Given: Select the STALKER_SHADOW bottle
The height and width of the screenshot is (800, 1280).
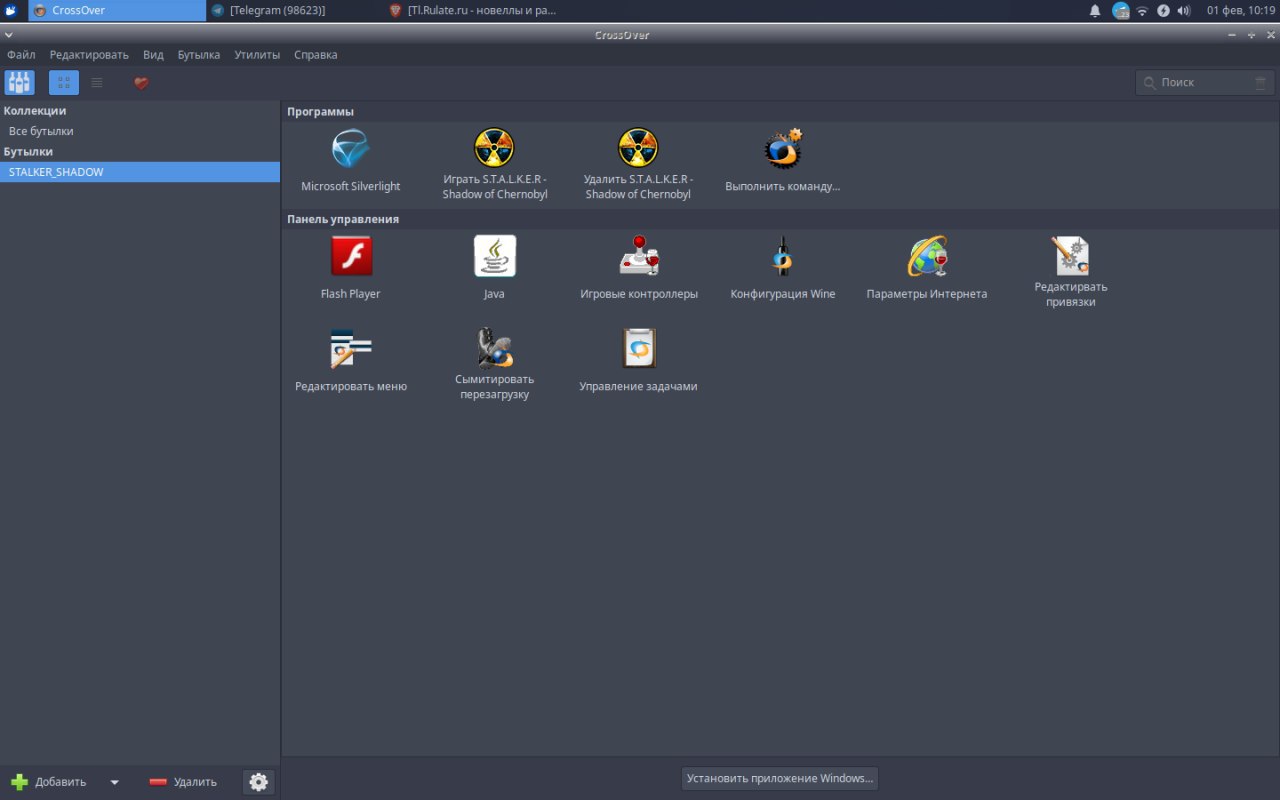Looking at the screenshot, I should 140,172.
